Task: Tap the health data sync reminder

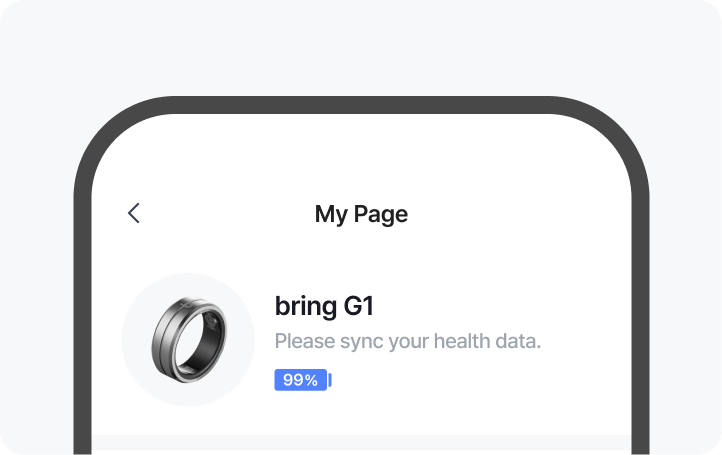Action: coord(407,341)
